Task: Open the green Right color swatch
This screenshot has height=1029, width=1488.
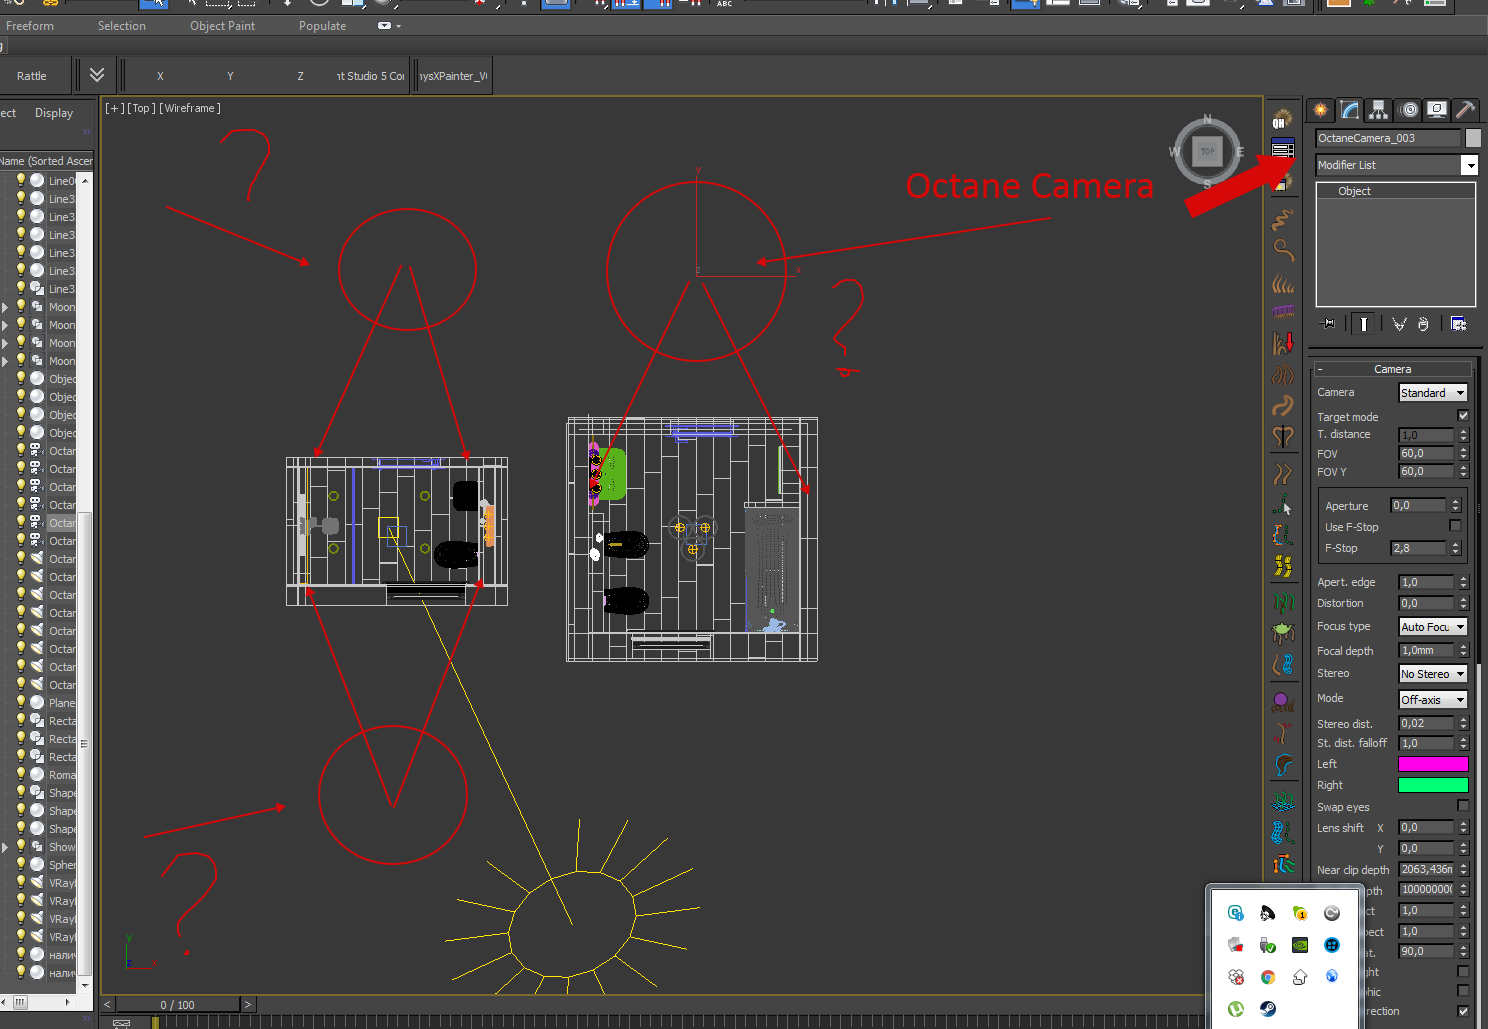Action: [x=1433, y=785]
